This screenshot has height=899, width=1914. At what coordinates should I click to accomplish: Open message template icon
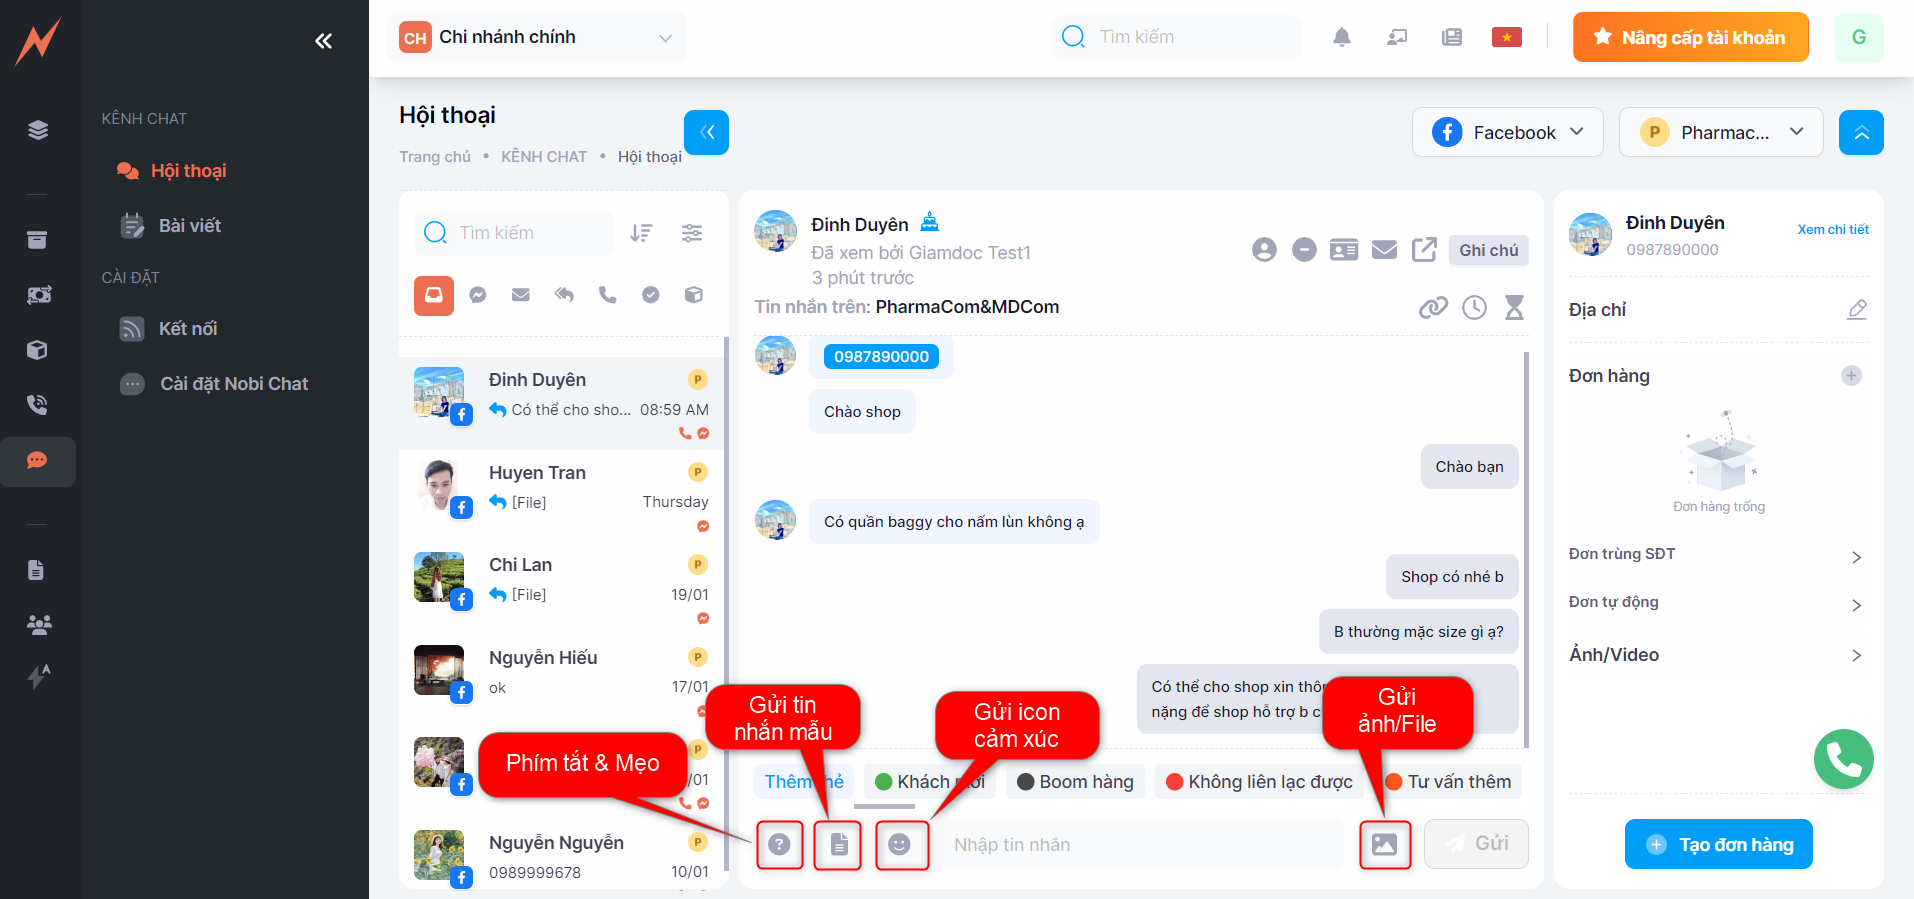point(838,845)
